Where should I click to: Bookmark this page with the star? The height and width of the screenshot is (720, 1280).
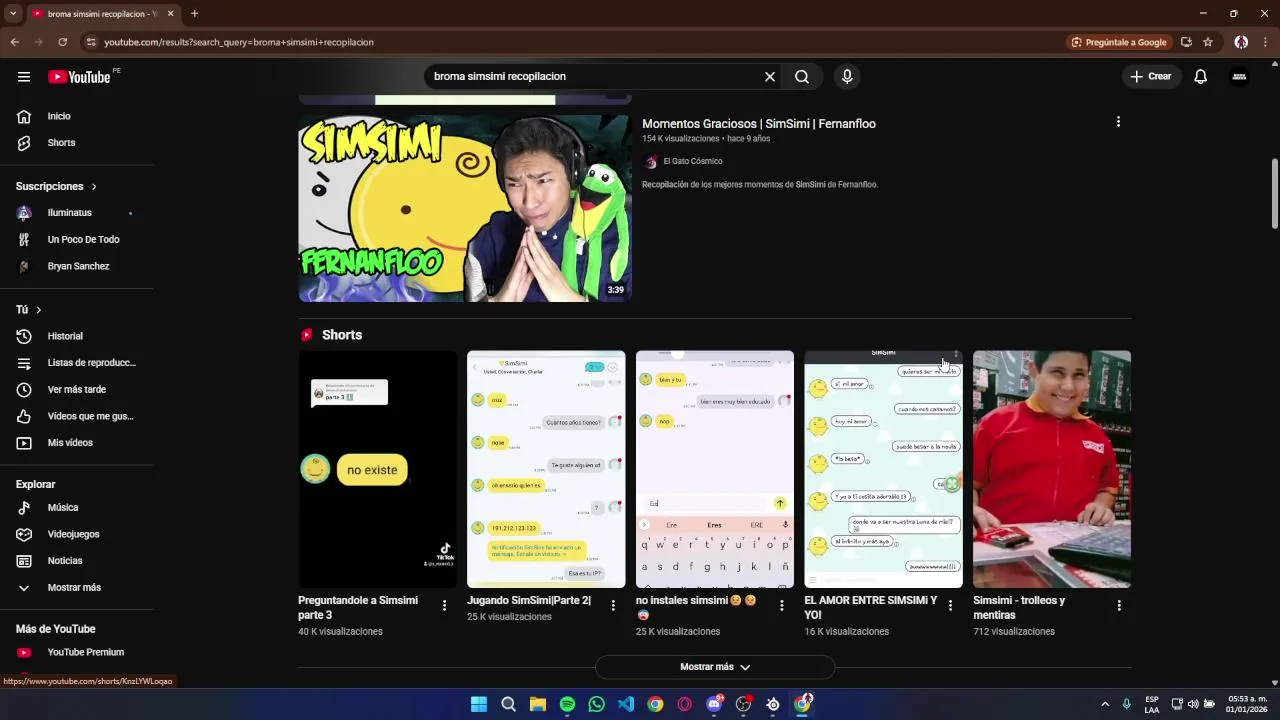[1208, 42]
